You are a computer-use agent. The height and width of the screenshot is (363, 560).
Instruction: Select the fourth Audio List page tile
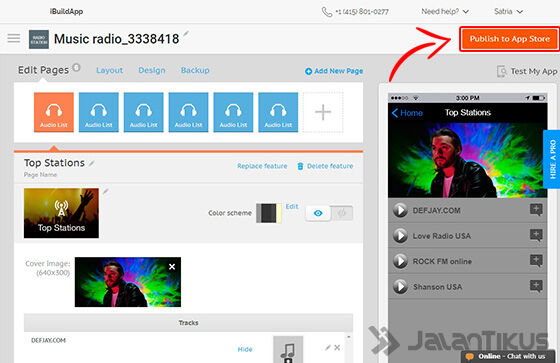point(189,112)
